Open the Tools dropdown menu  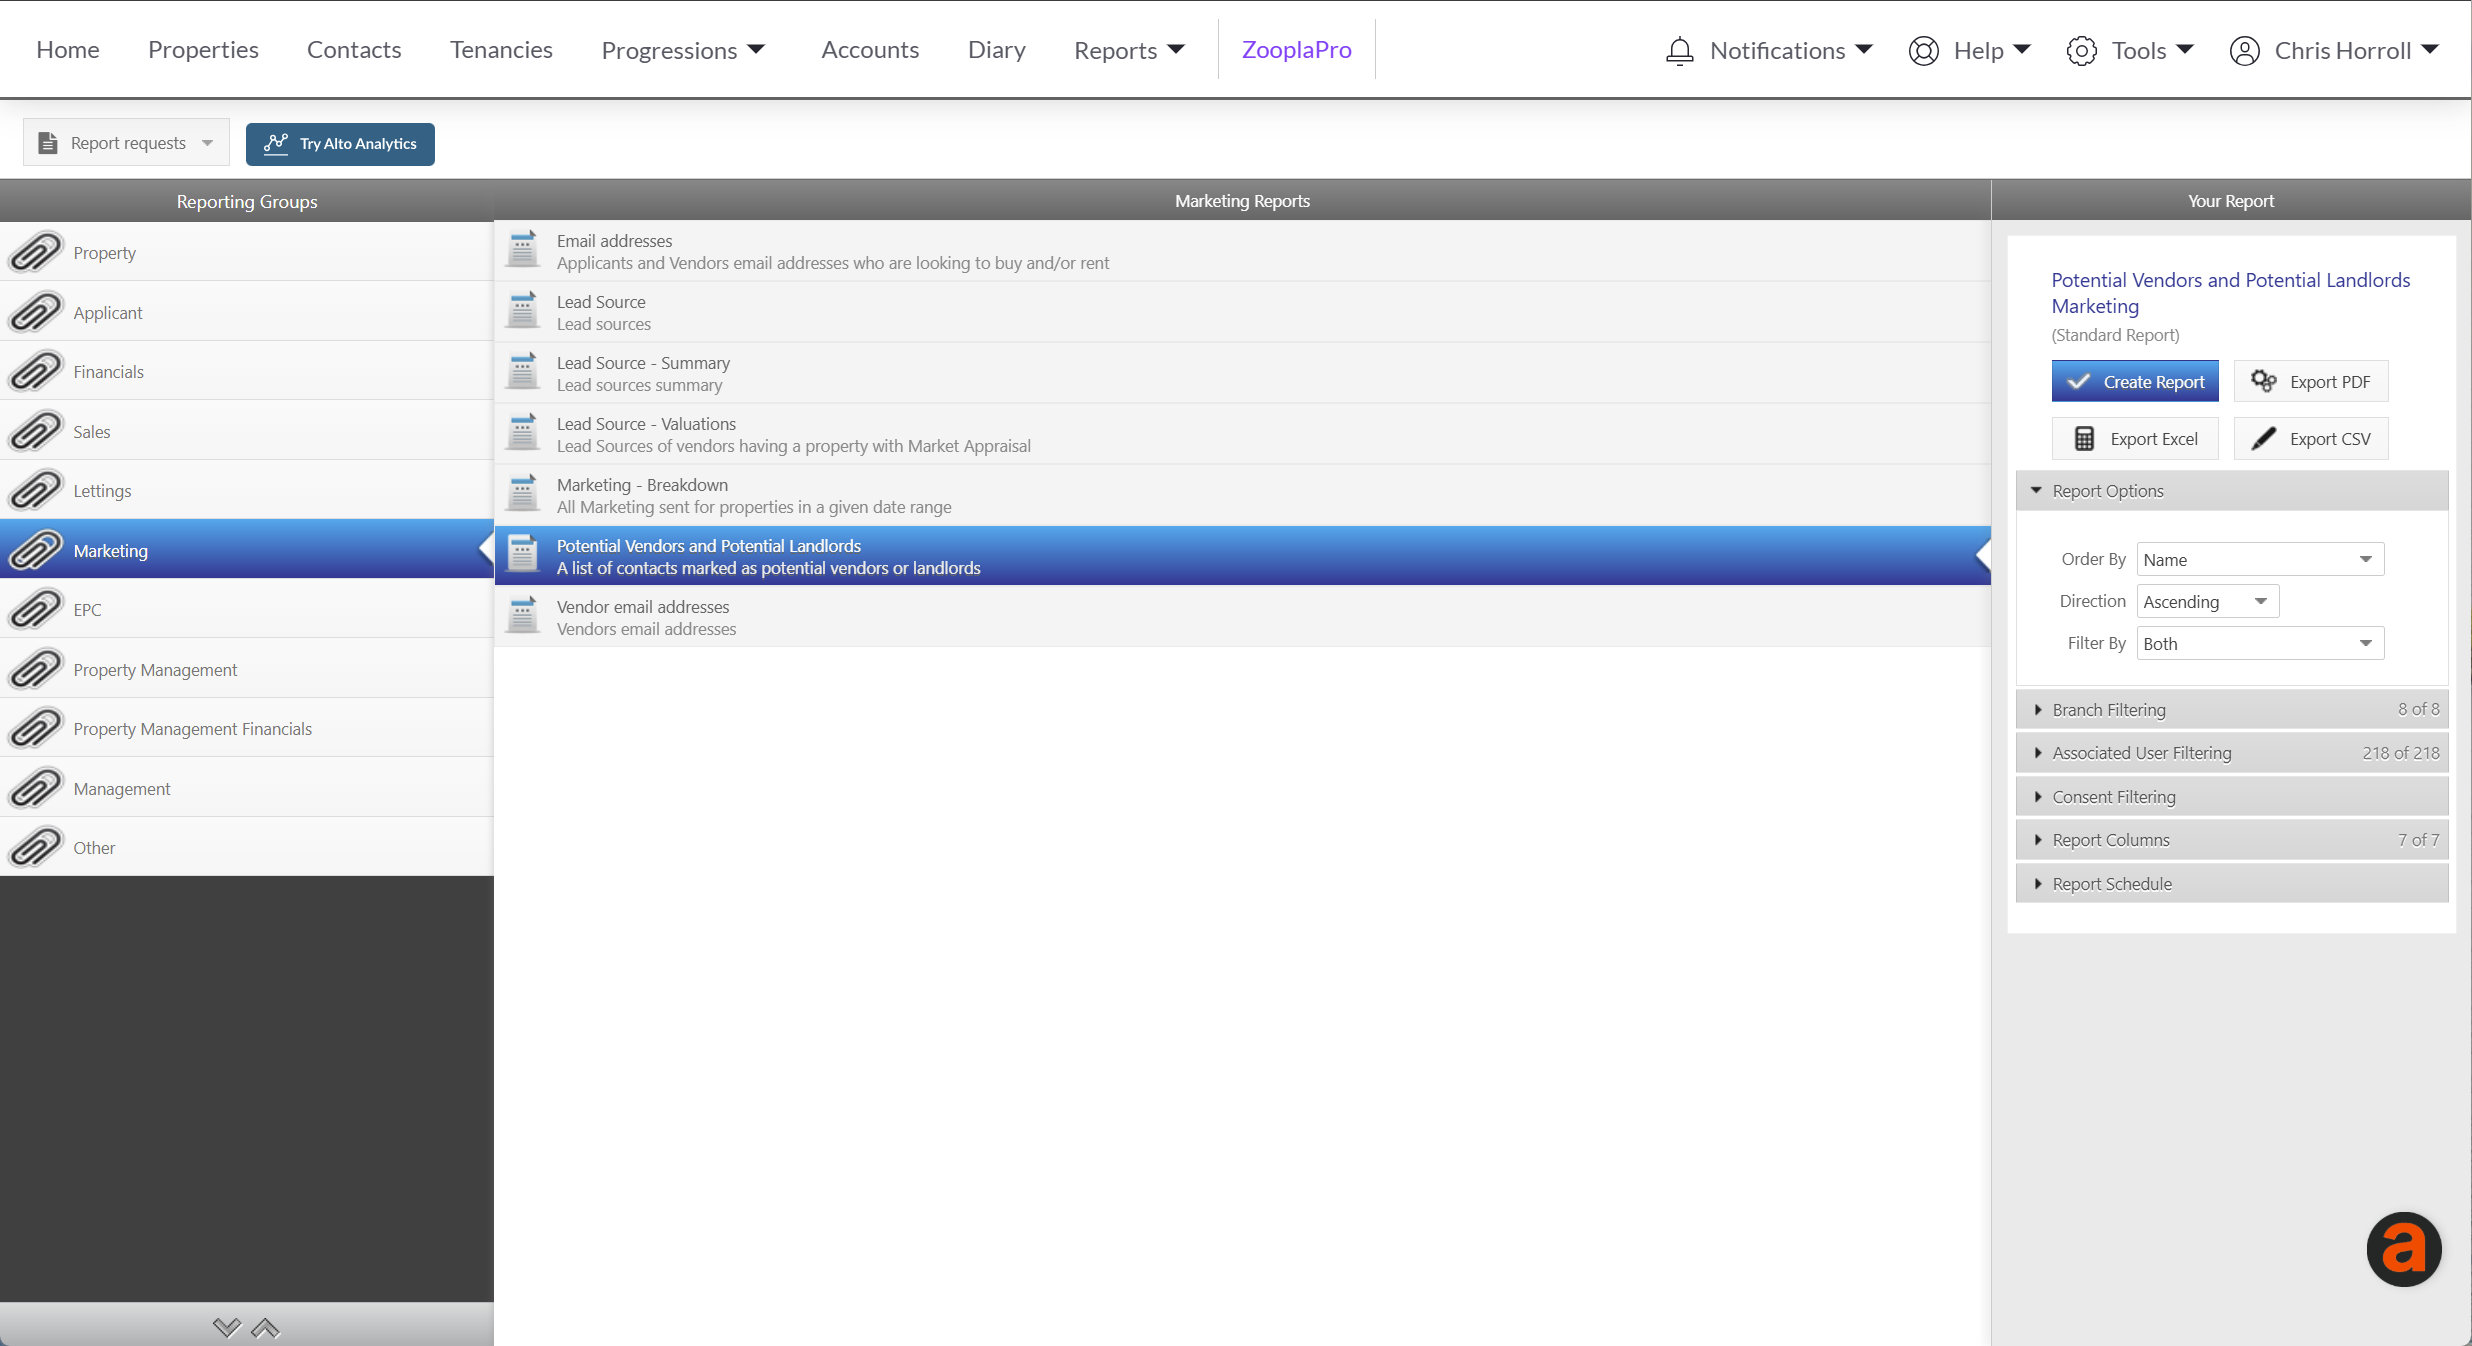pyautogui.click(x=2130, y=50)
